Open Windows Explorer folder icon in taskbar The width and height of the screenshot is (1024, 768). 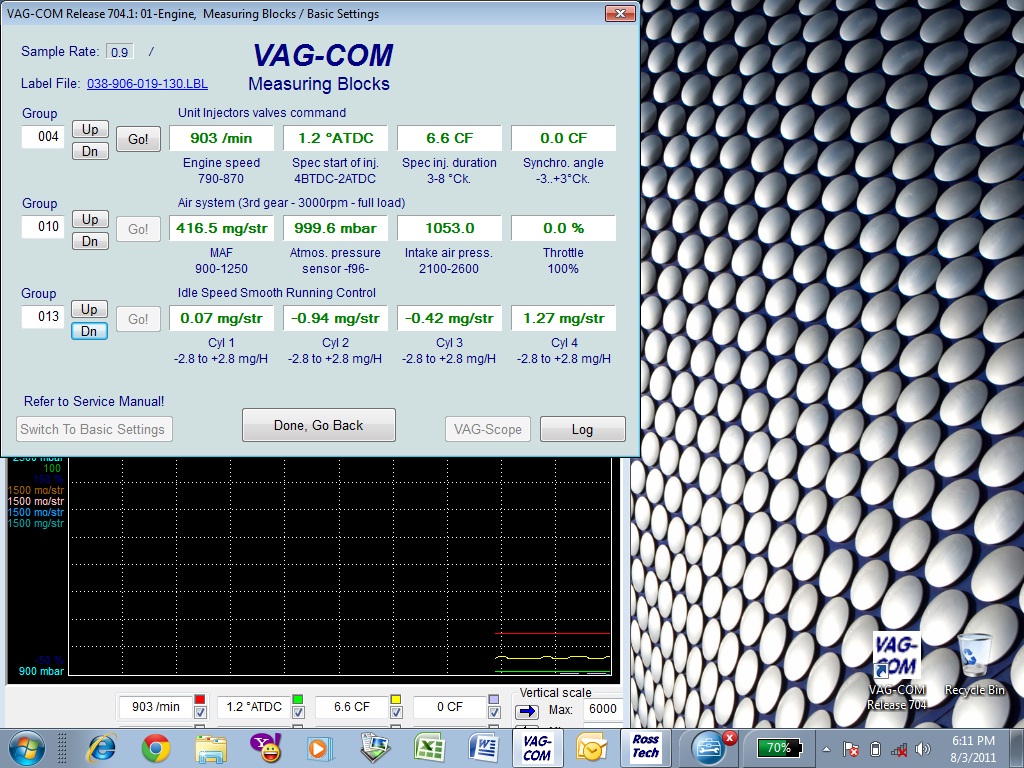pyautogui.click(x=211, y=748)
